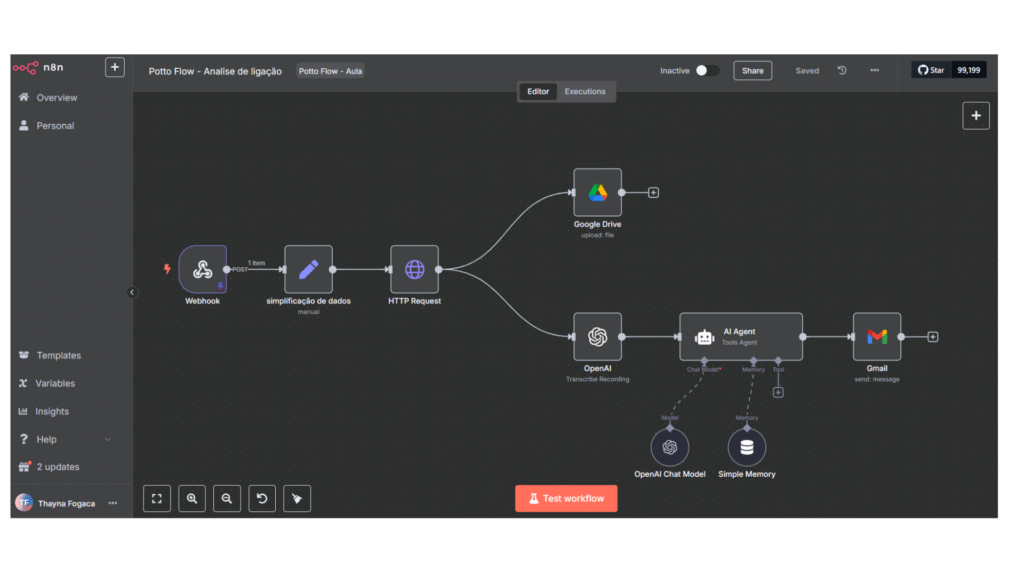Click the GitHub Star button
The height and width of the screenshot is (576, 1024).
tap(931, 70)
